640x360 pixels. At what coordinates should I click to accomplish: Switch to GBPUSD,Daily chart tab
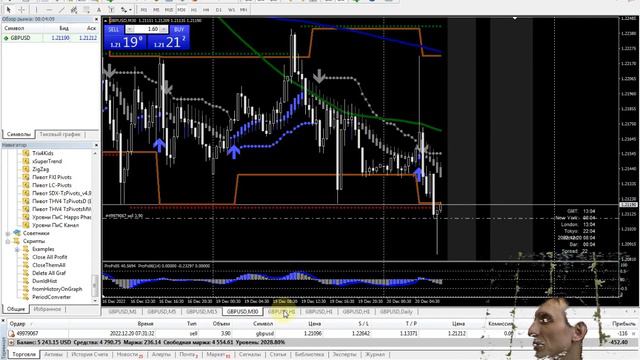(x=396, y=311)
